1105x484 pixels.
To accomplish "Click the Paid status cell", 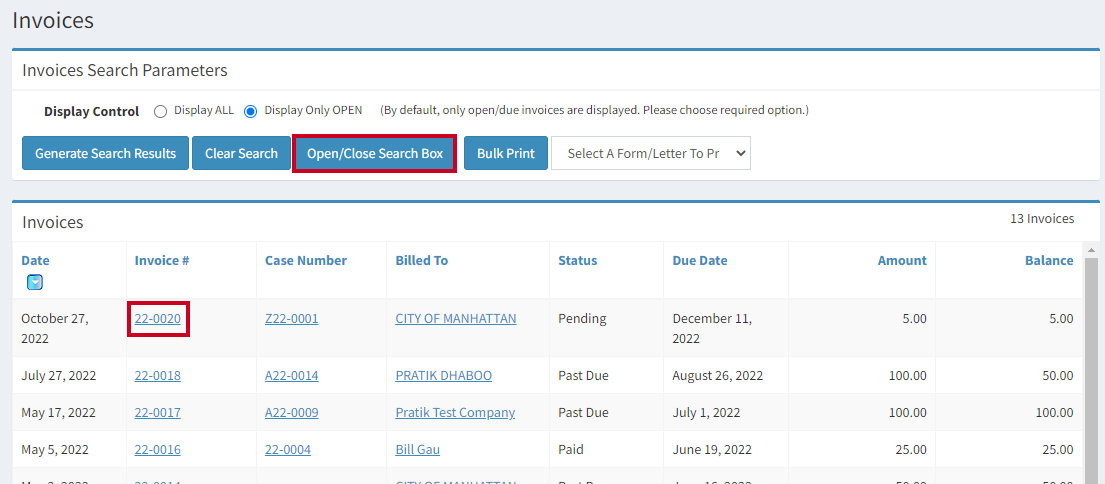I will (x=571, y=449).
